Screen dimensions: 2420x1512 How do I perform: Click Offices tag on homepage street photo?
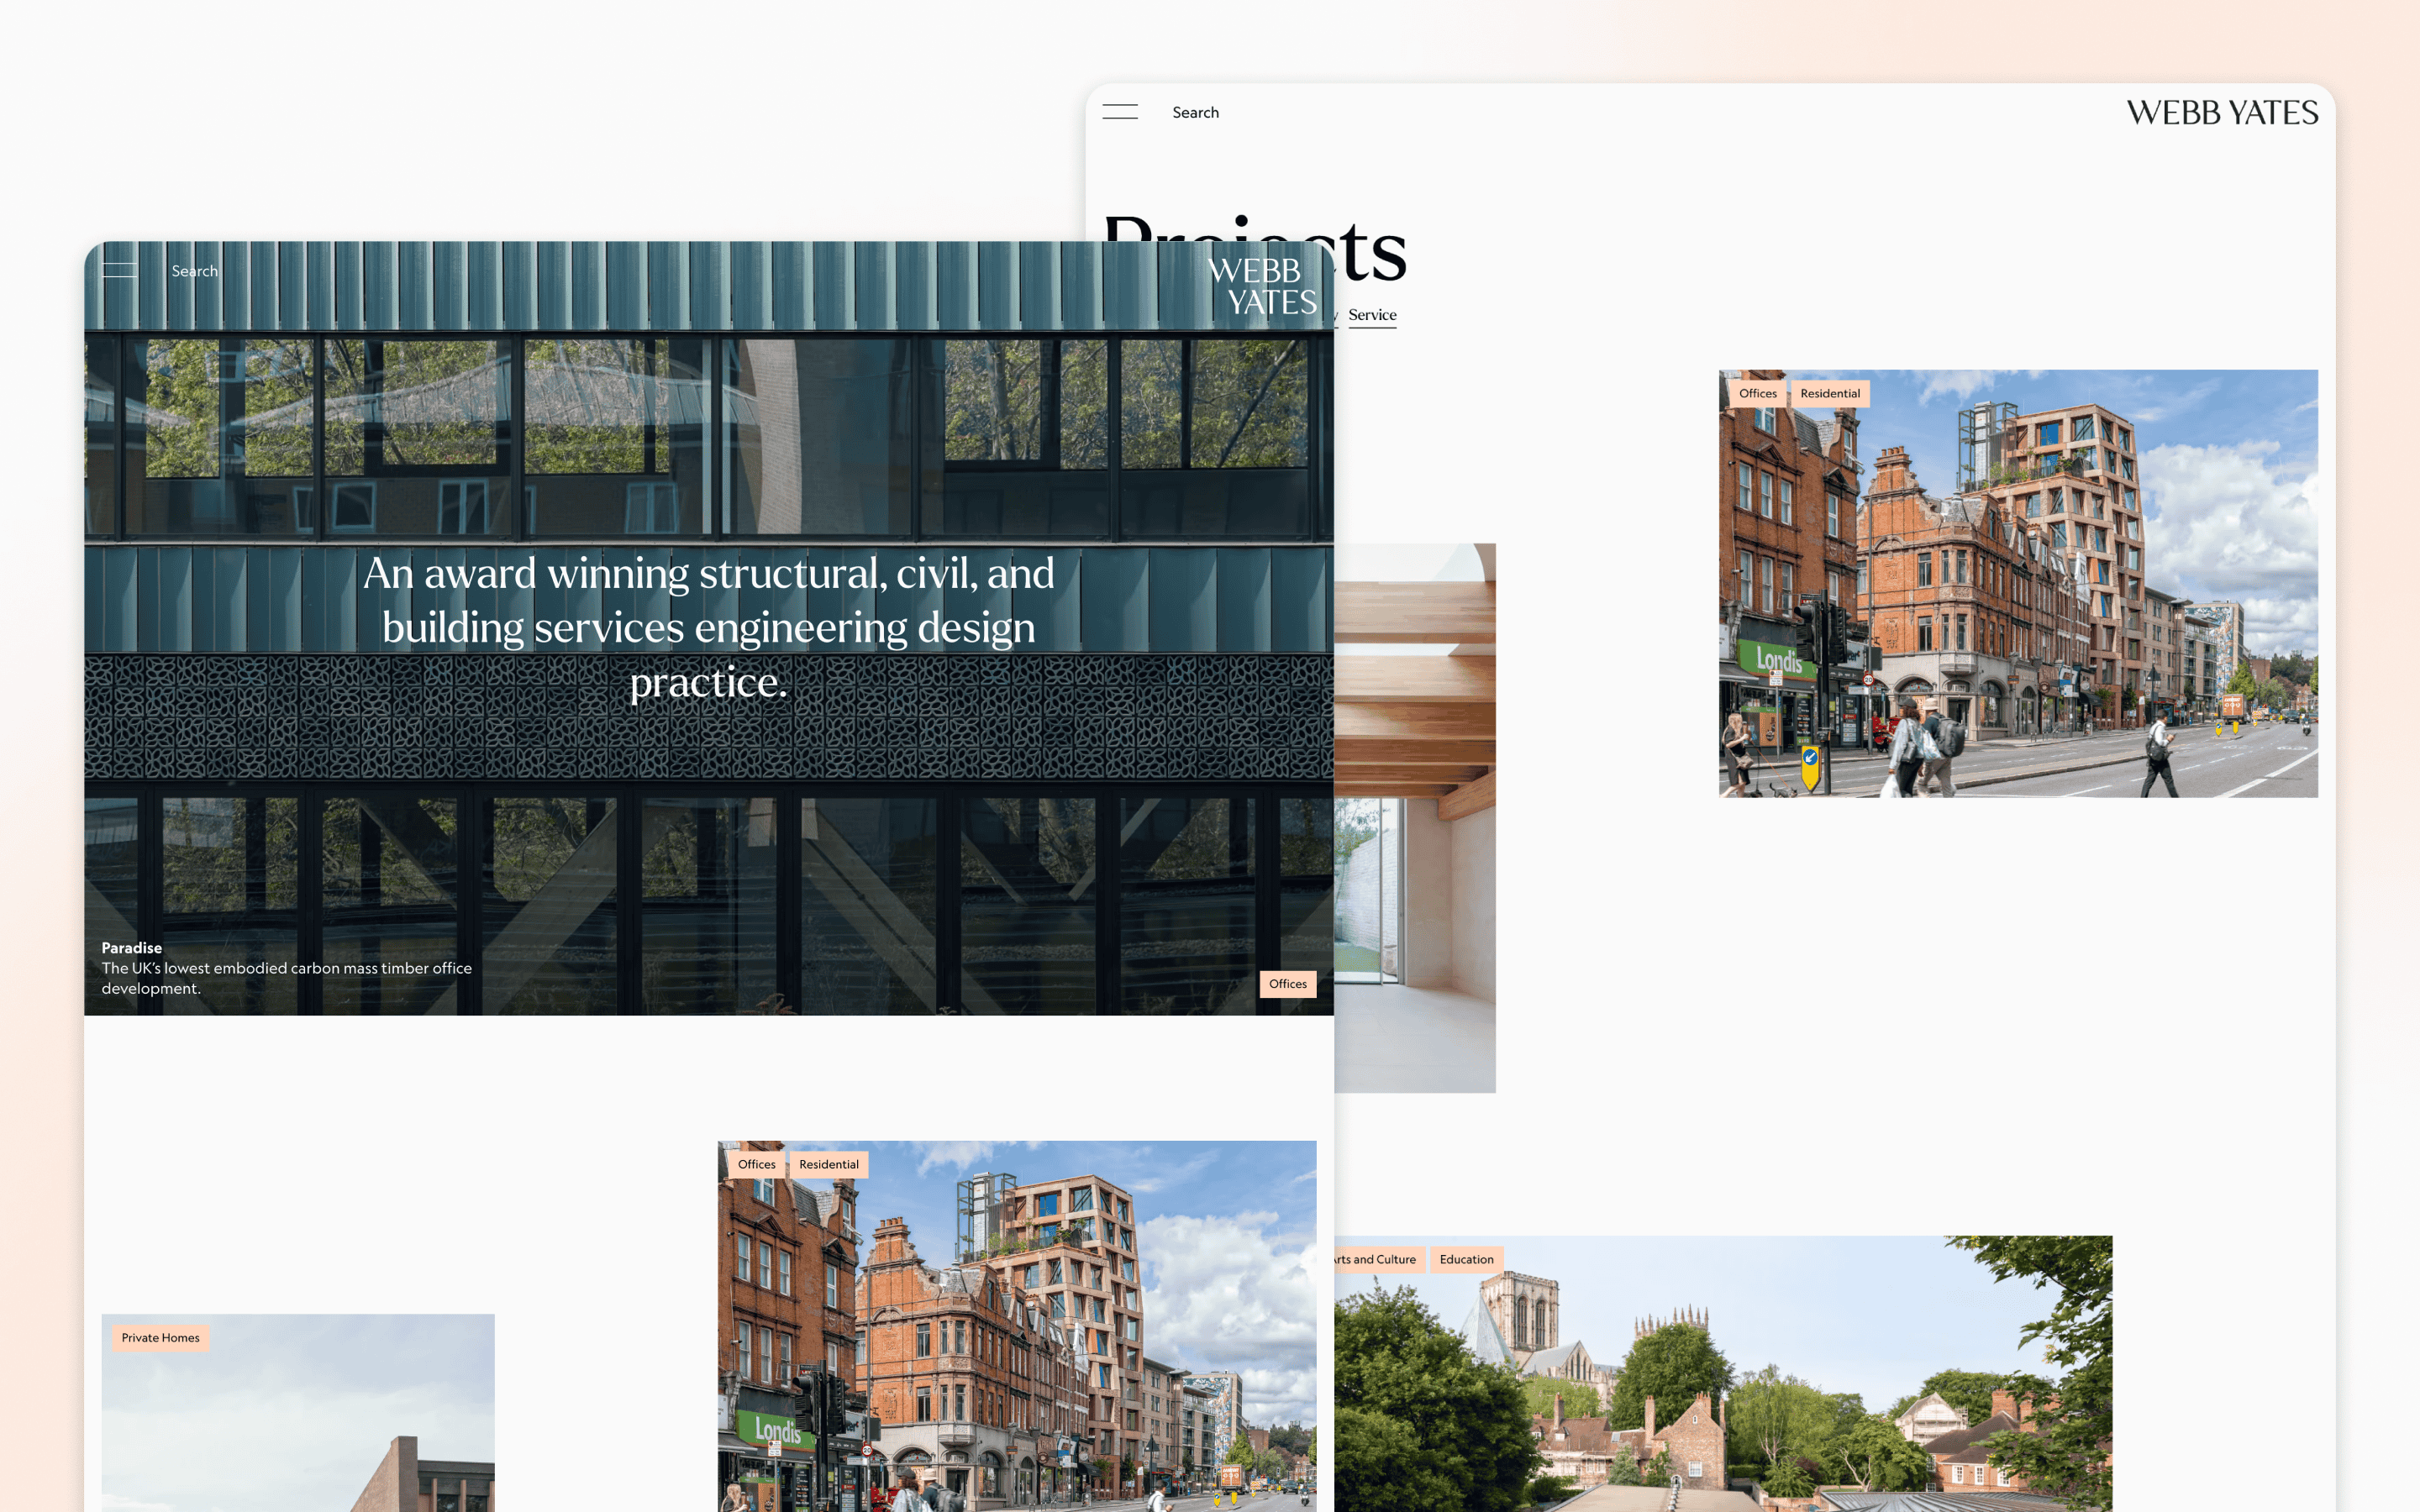pyautogui.click(x=756, y=1164)
